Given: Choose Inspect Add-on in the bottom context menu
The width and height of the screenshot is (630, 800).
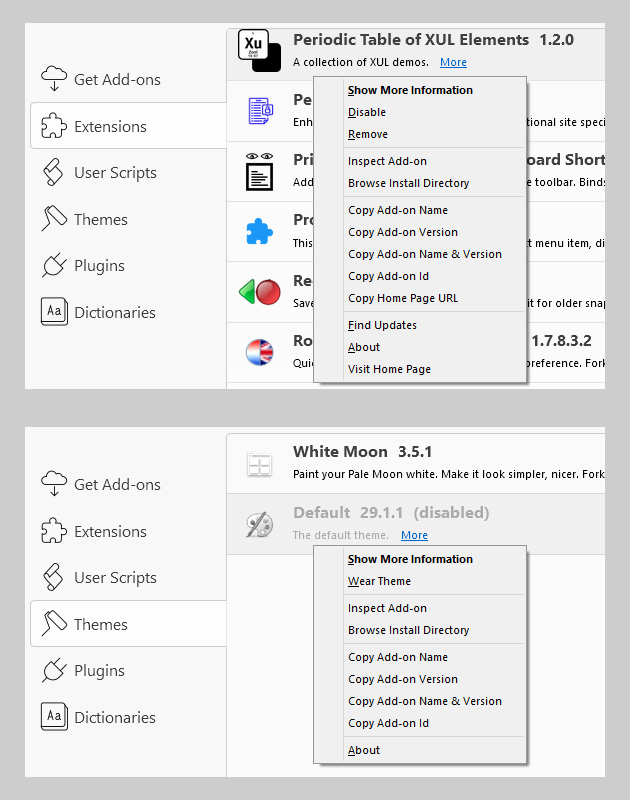Looking at the screenshot, I should 420,608.
